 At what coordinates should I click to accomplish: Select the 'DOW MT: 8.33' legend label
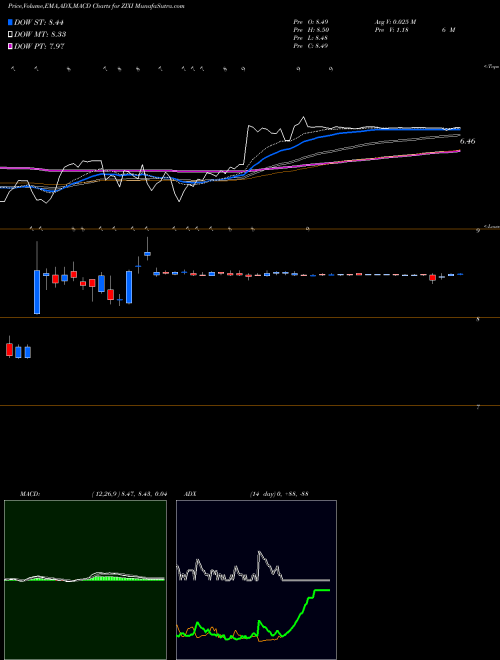click(40, 35)
